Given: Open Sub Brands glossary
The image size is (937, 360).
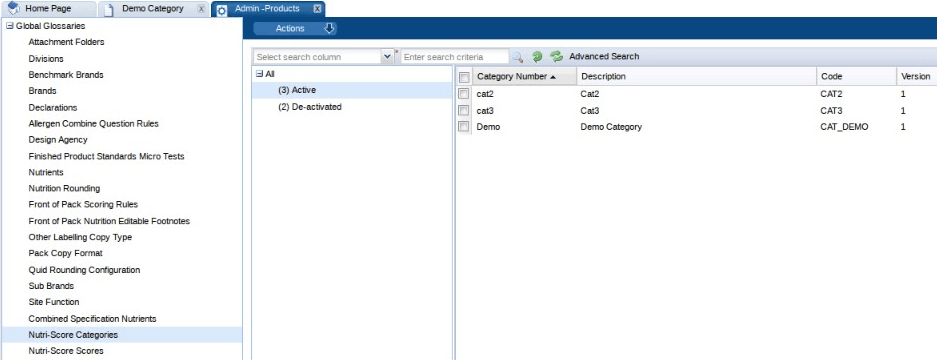Looking at the screenshot, I should coord(51,286).
